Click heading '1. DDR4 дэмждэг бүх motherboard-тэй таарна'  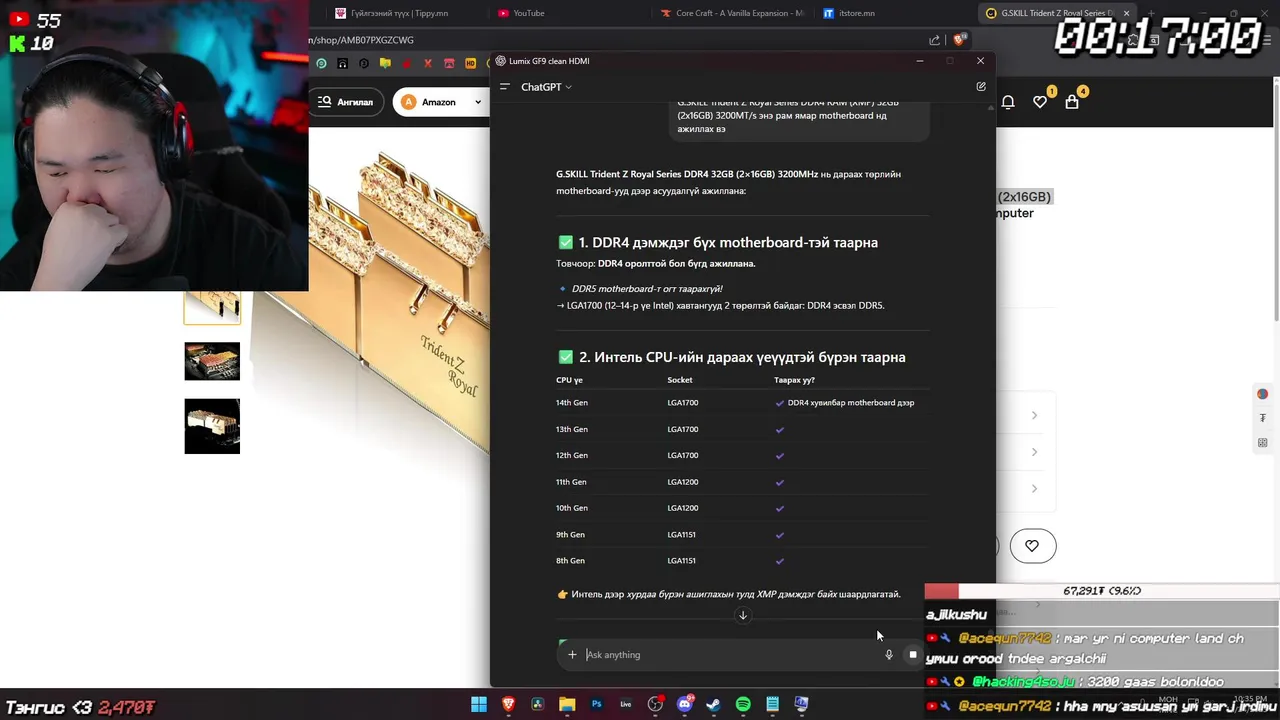pyautogui.click(x=728, y=242)
